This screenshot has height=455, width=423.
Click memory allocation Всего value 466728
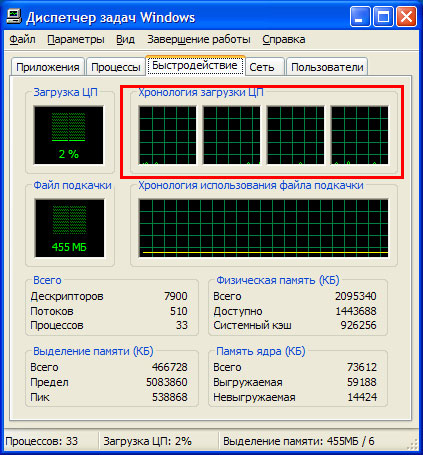point(170,367)
